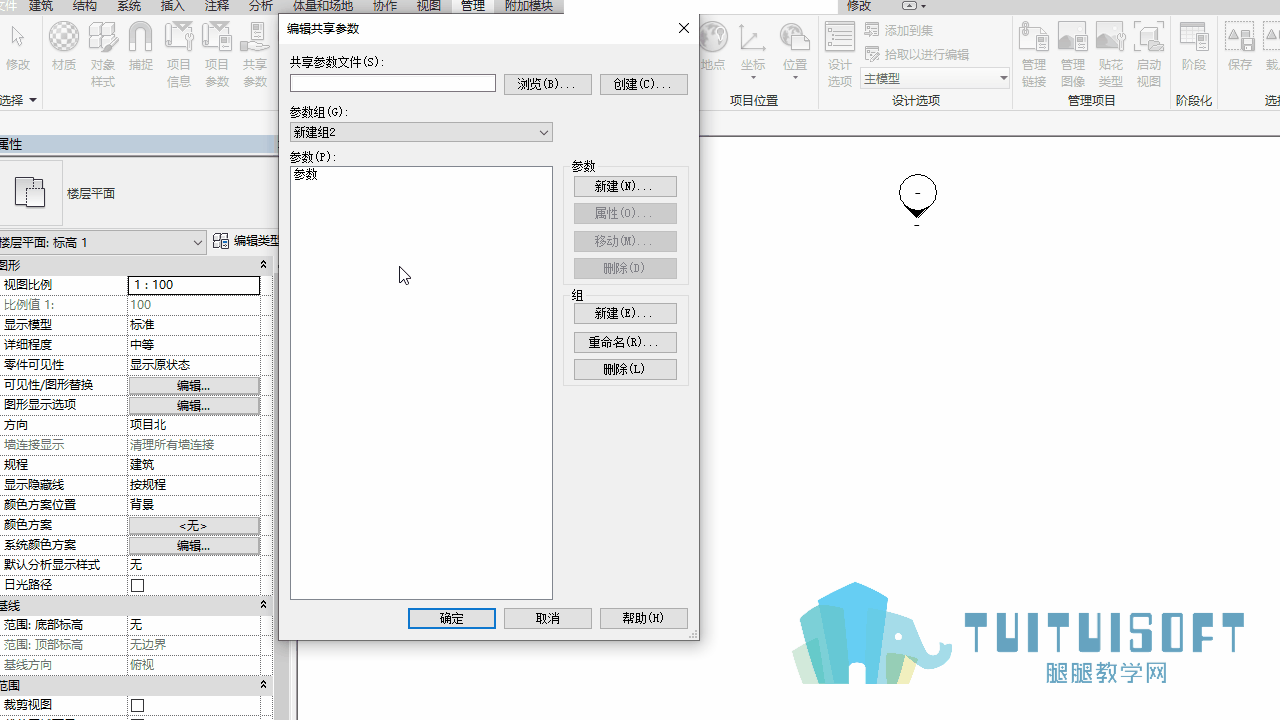Click 编辑... button for 可见性/图形替换
Screen dimensions: 1280x720
(x=194, y=385)
